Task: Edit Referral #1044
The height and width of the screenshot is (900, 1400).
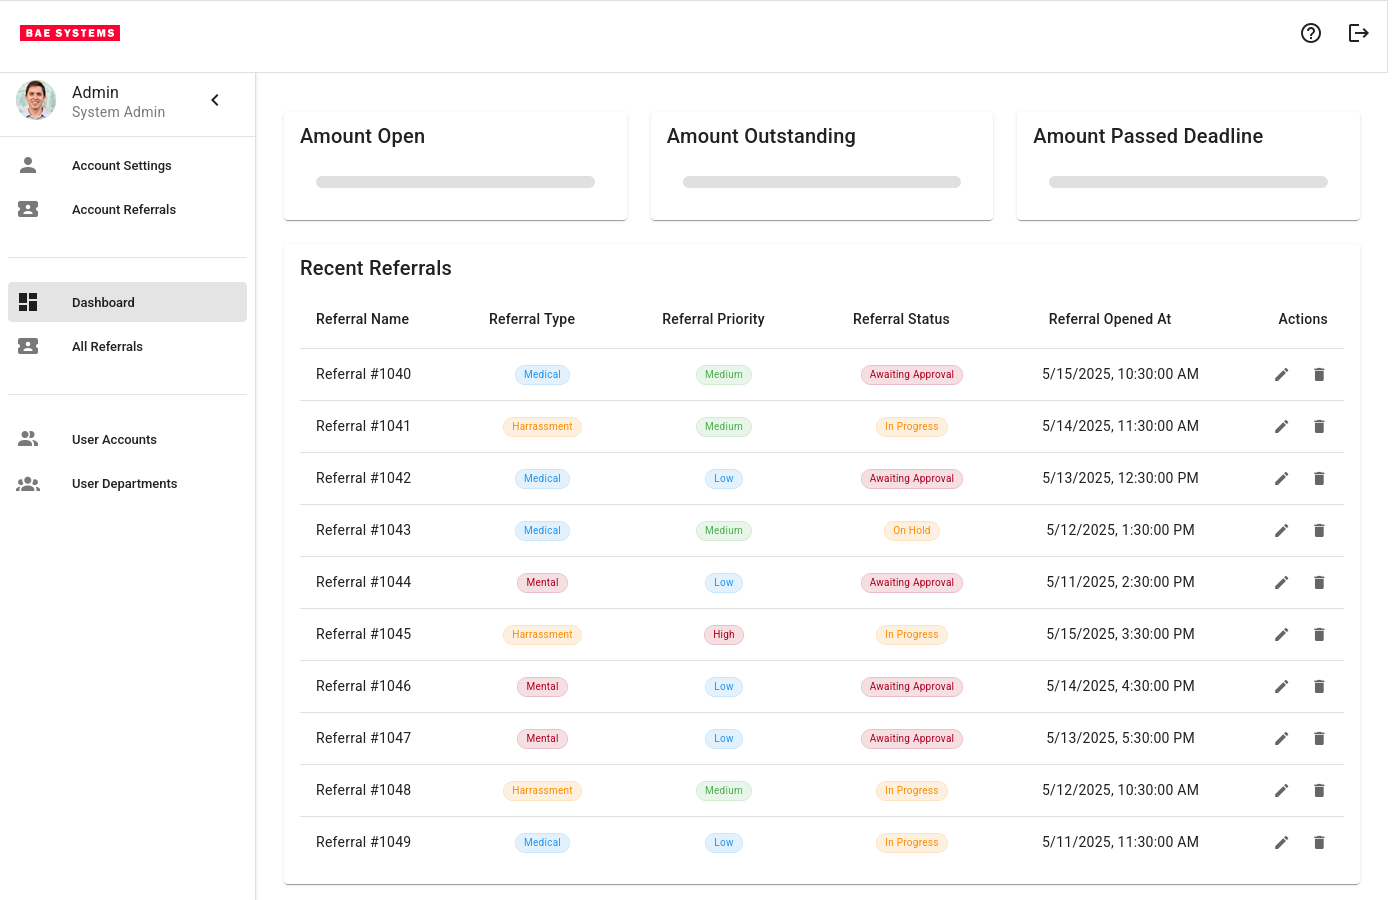Action: [1282, 583]
